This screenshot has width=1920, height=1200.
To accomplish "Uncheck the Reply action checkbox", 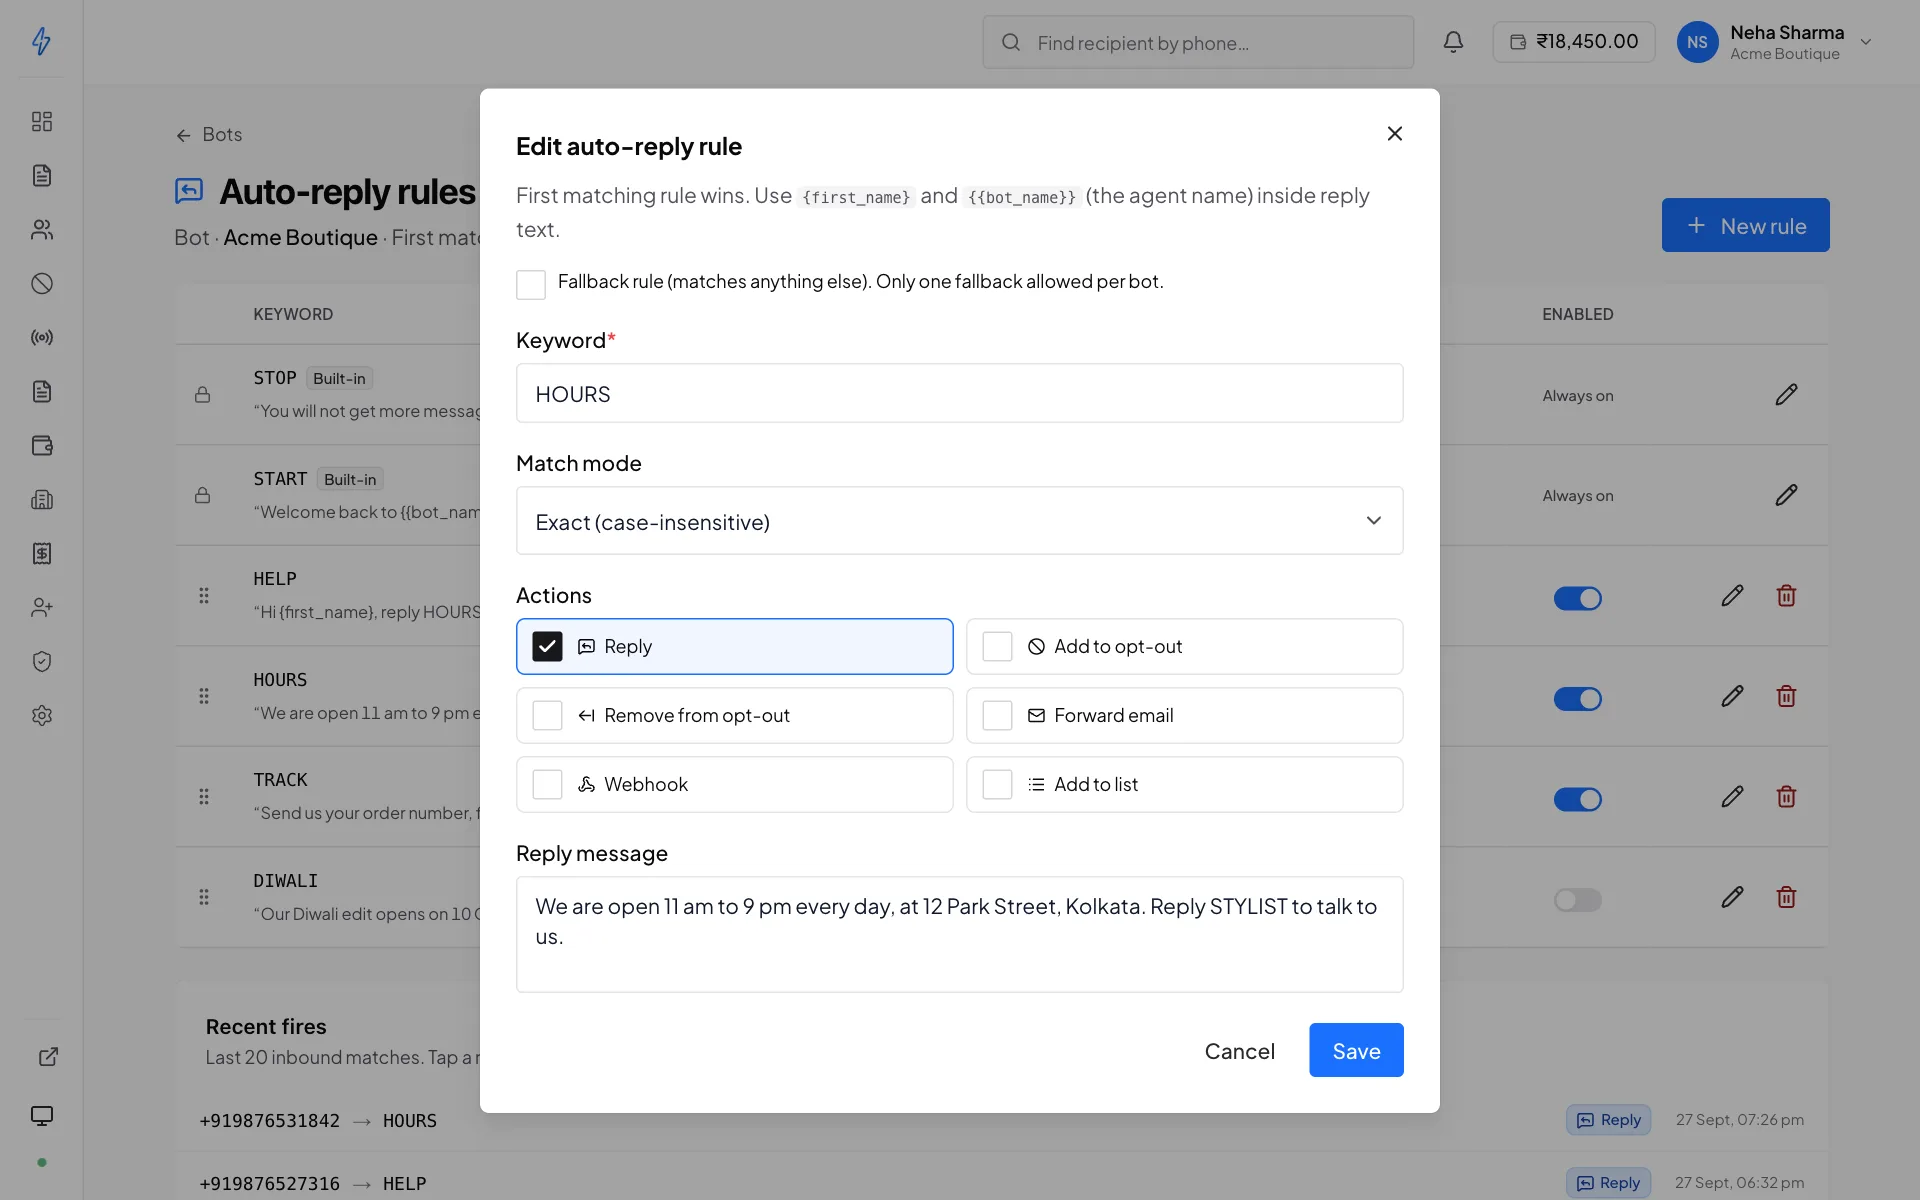I will pos(547,646).
